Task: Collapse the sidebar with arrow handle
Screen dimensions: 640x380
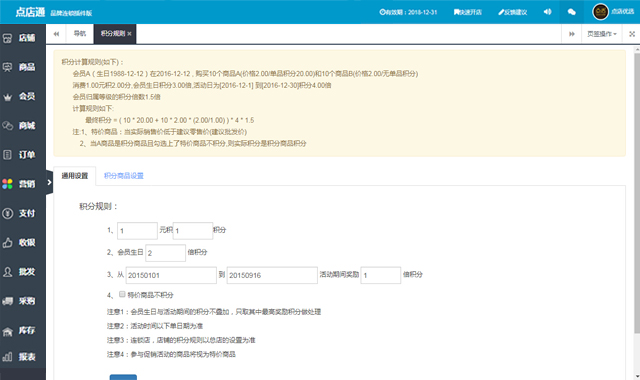Action: point(49,182)
